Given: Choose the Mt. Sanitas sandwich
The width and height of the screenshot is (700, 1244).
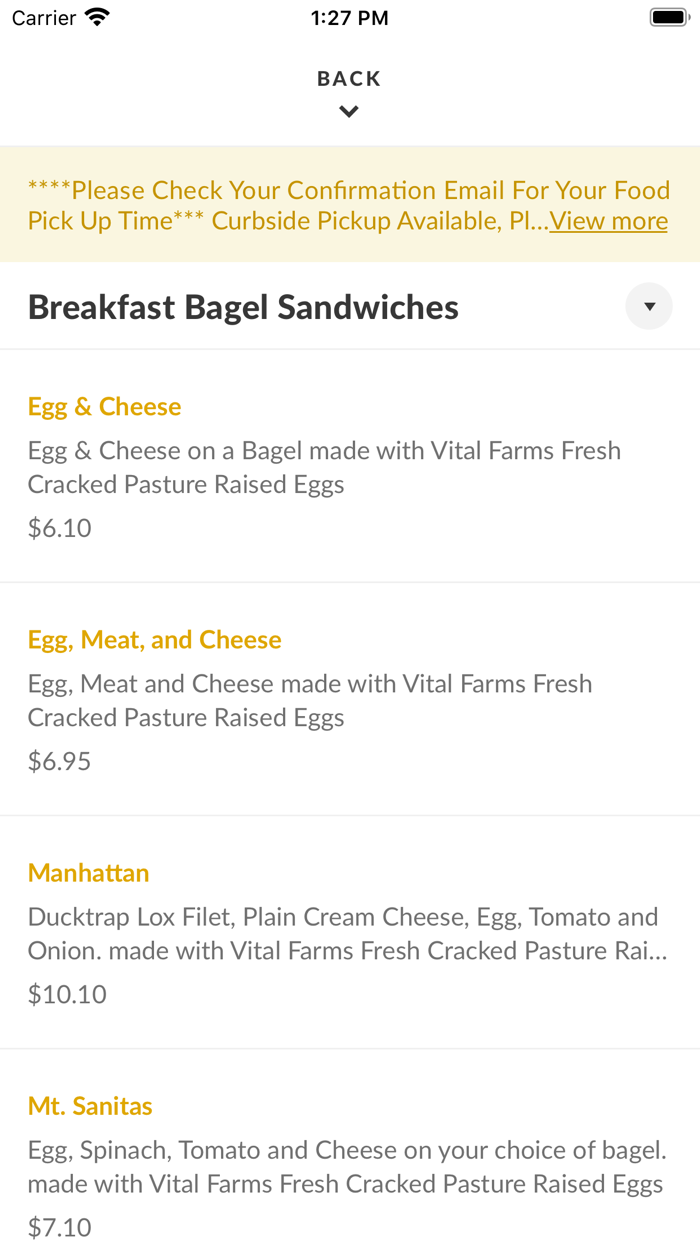Looking at the screenshot, I should (x=90, y=1105).
